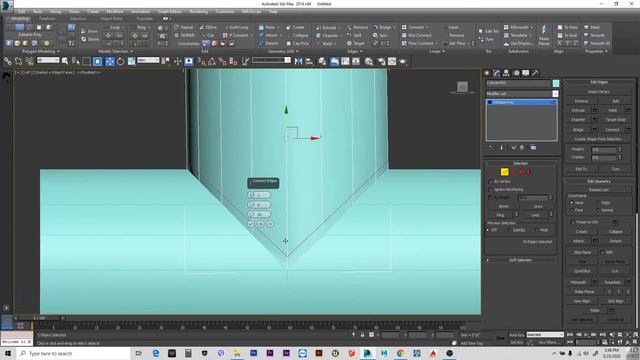The height and width of the screenshot is (360, 640).
Task: Open the Modifier List dropdown
Action: tap(555, 94)
